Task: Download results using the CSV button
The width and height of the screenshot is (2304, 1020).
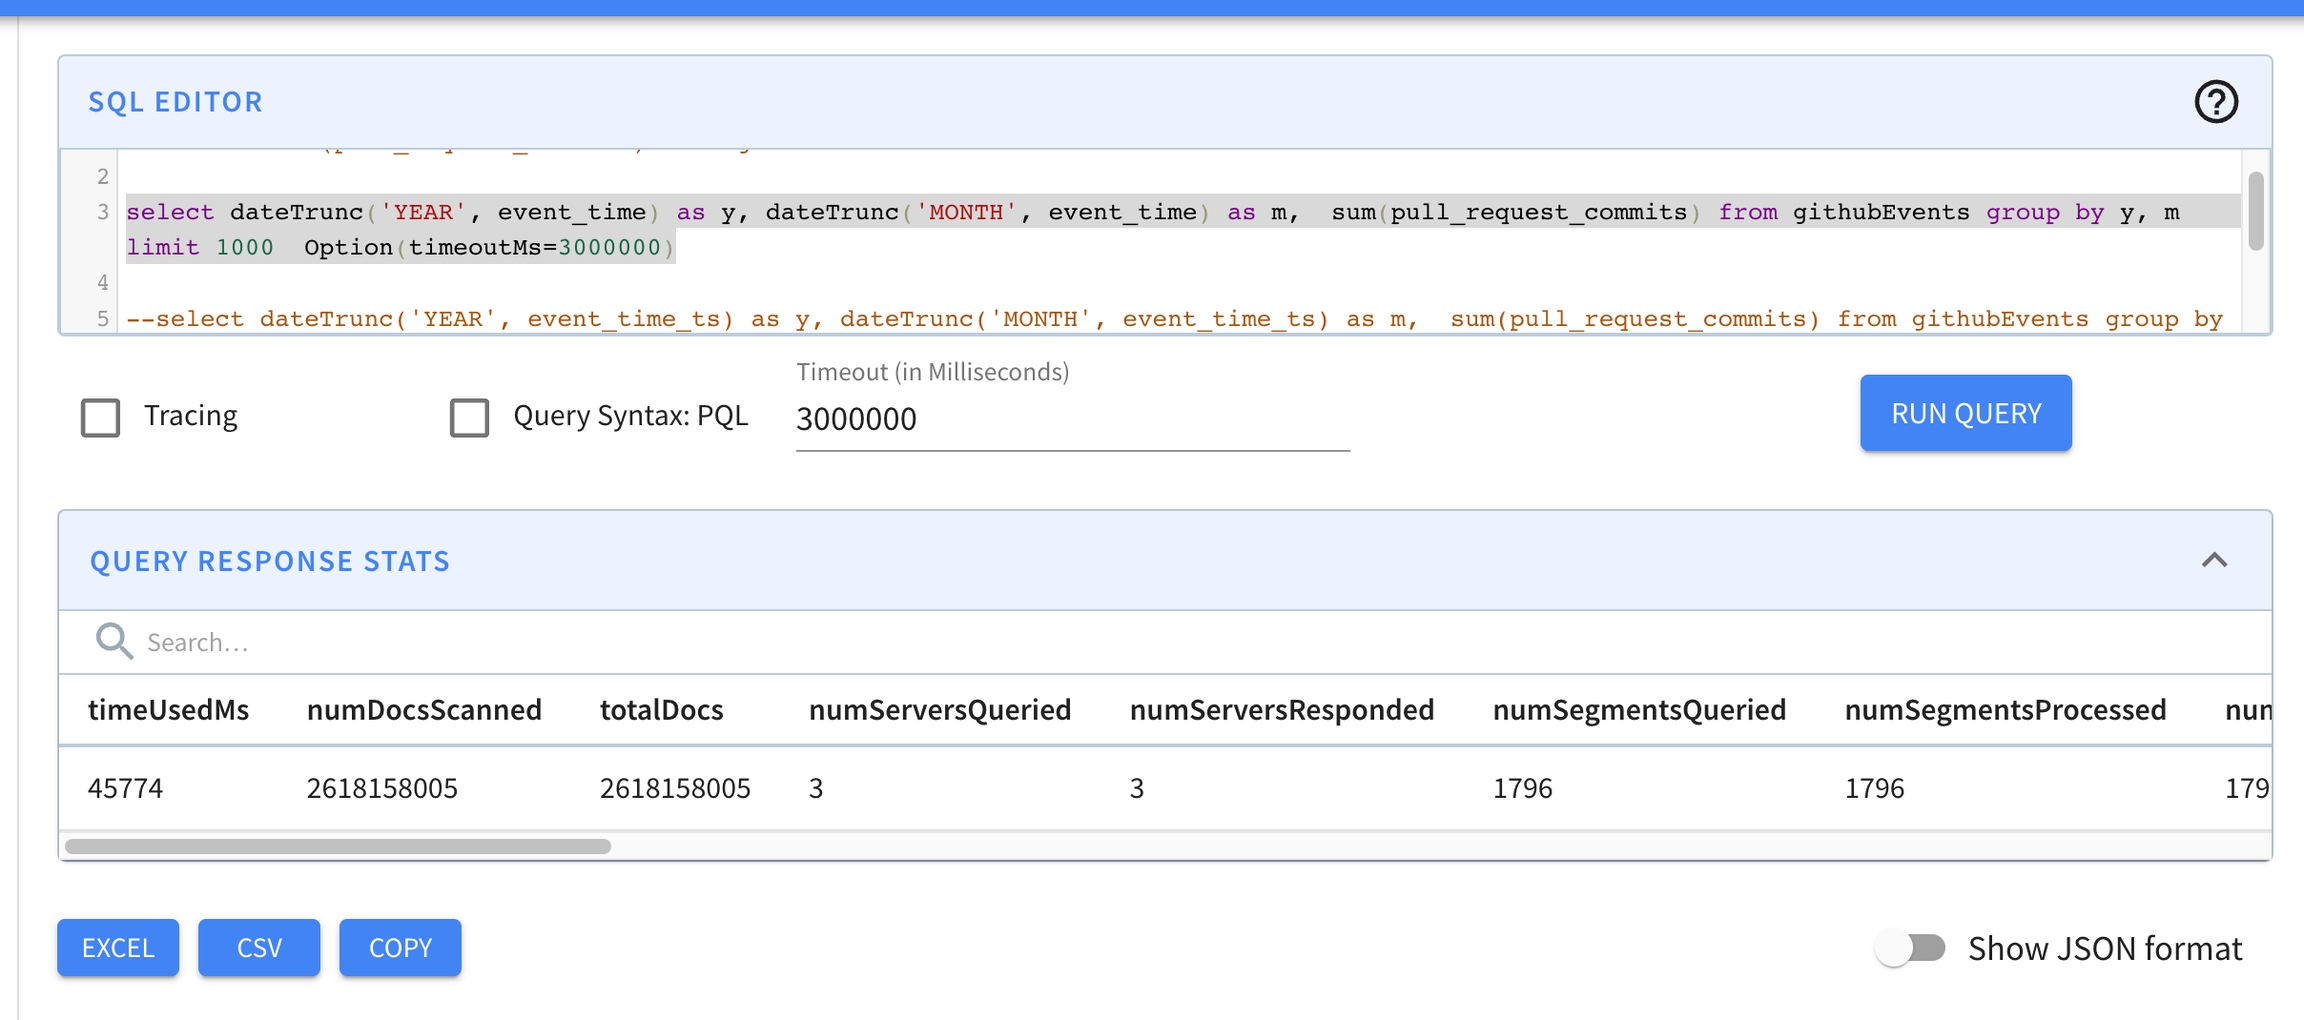Action: point(259,948)
